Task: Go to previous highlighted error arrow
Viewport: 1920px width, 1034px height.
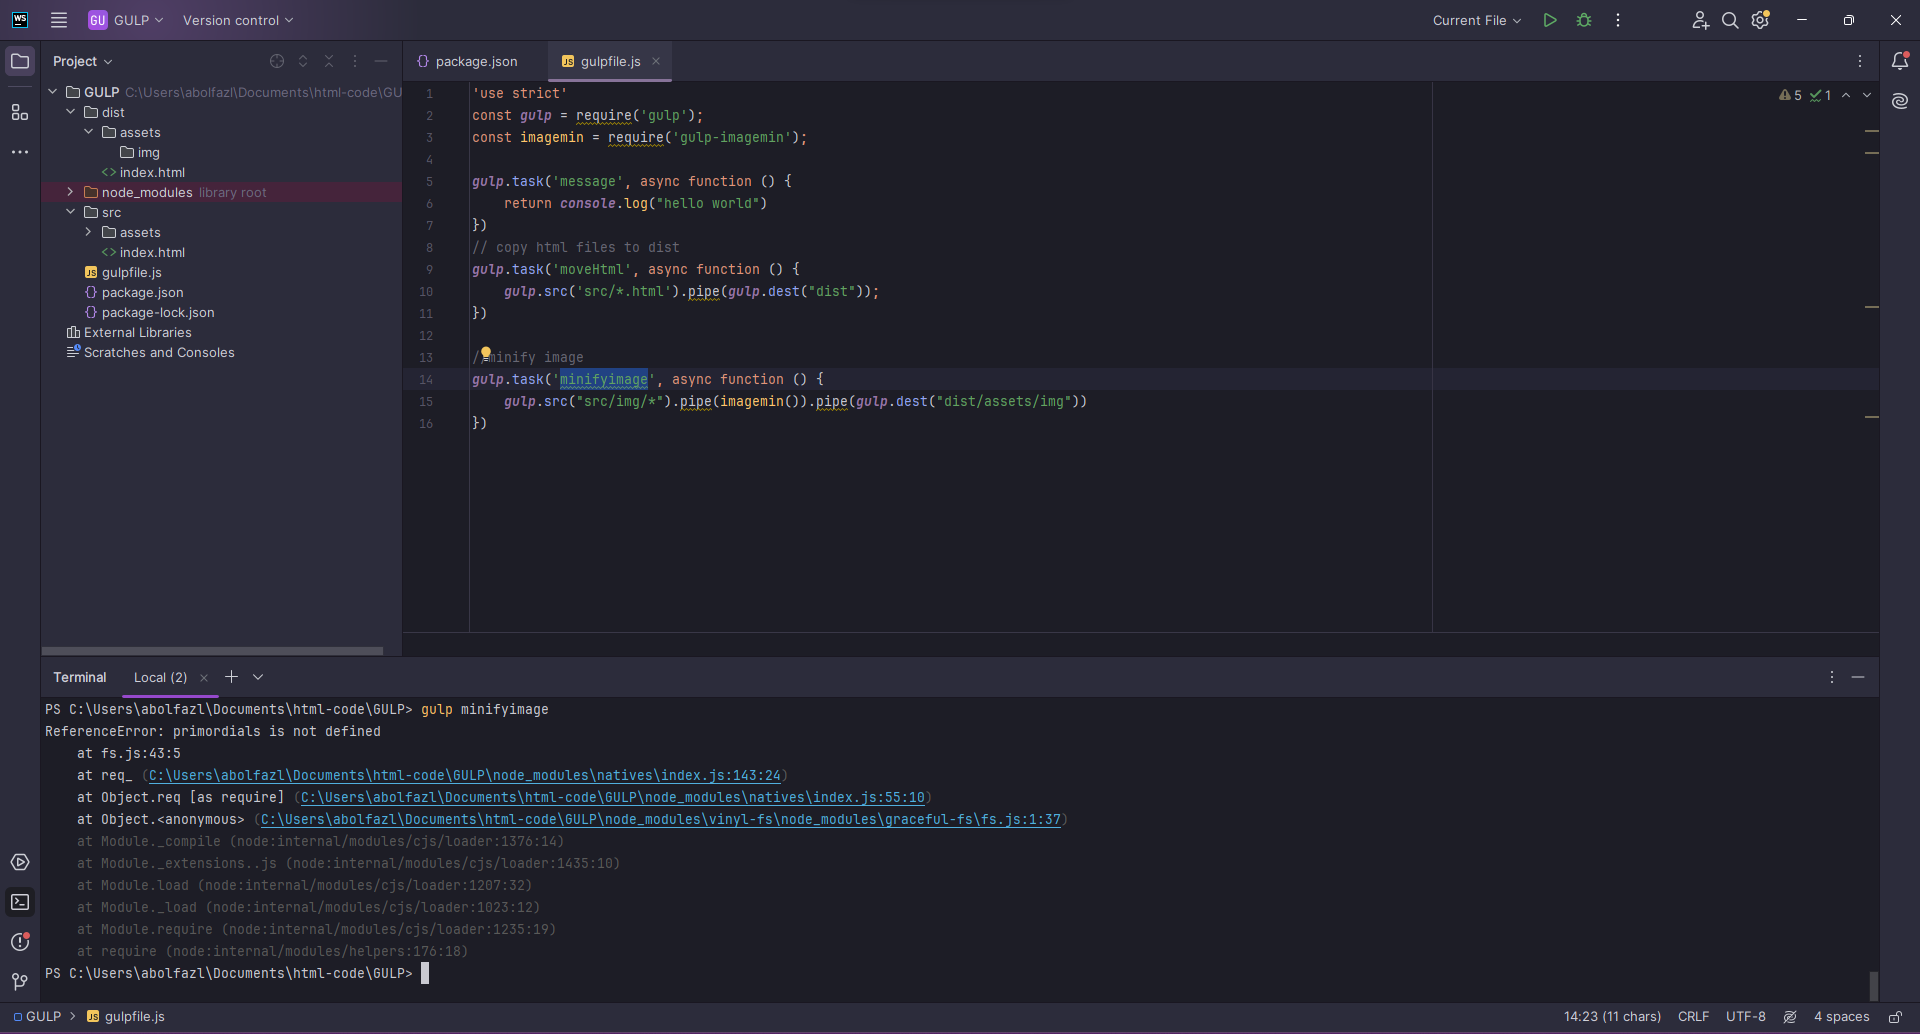Action: pyautogui.click(x=1846, y=95)
